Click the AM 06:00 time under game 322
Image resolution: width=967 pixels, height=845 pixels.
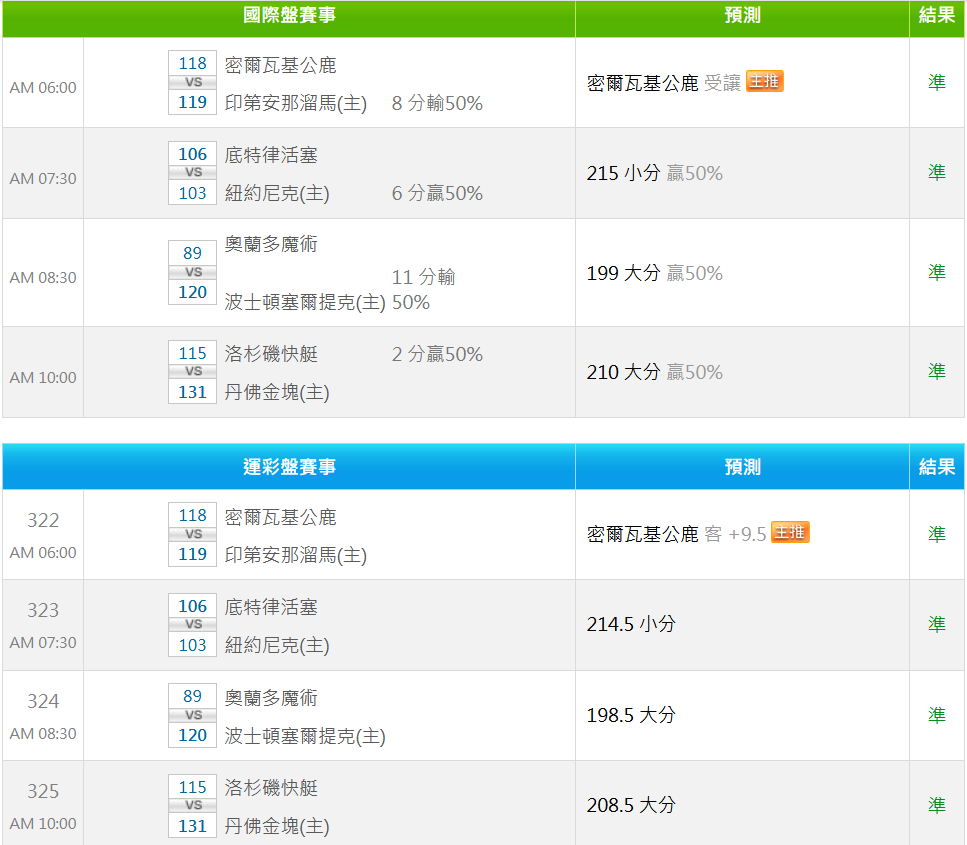pyautogui.click(x=43, y=553)
